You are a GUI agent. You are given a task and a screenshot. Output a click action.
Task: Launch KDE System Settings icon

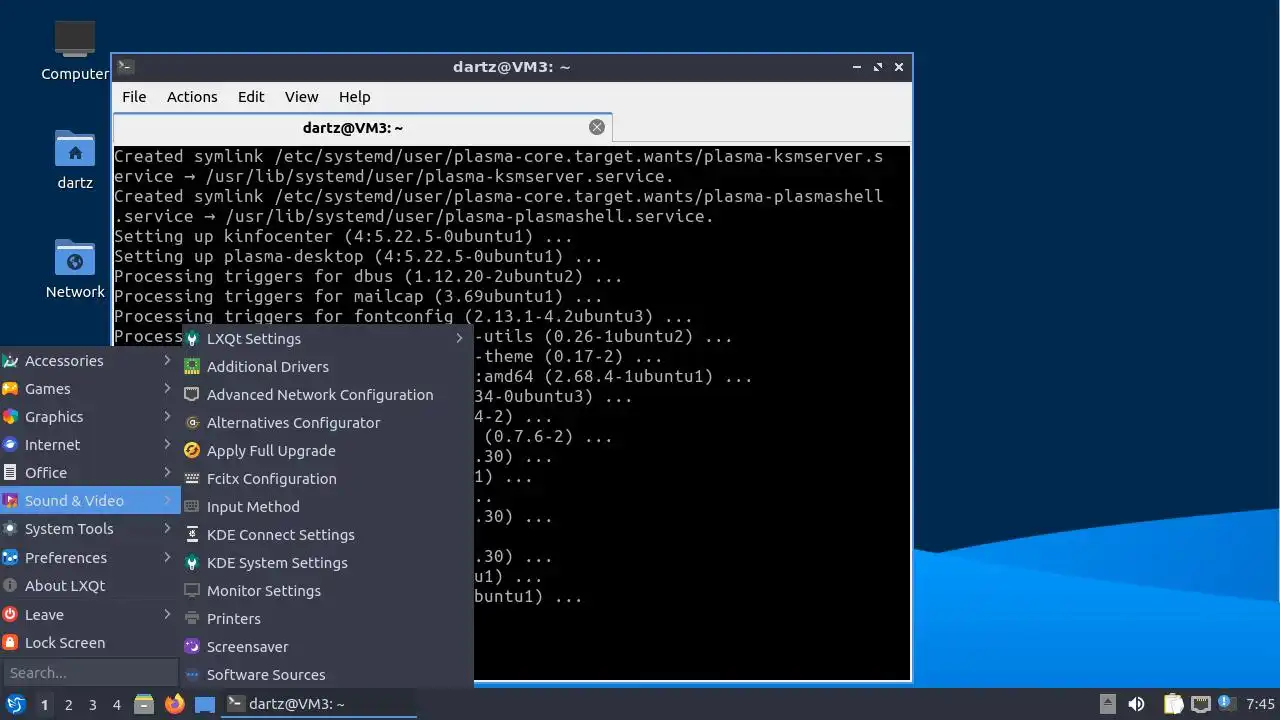coord(192,563)
